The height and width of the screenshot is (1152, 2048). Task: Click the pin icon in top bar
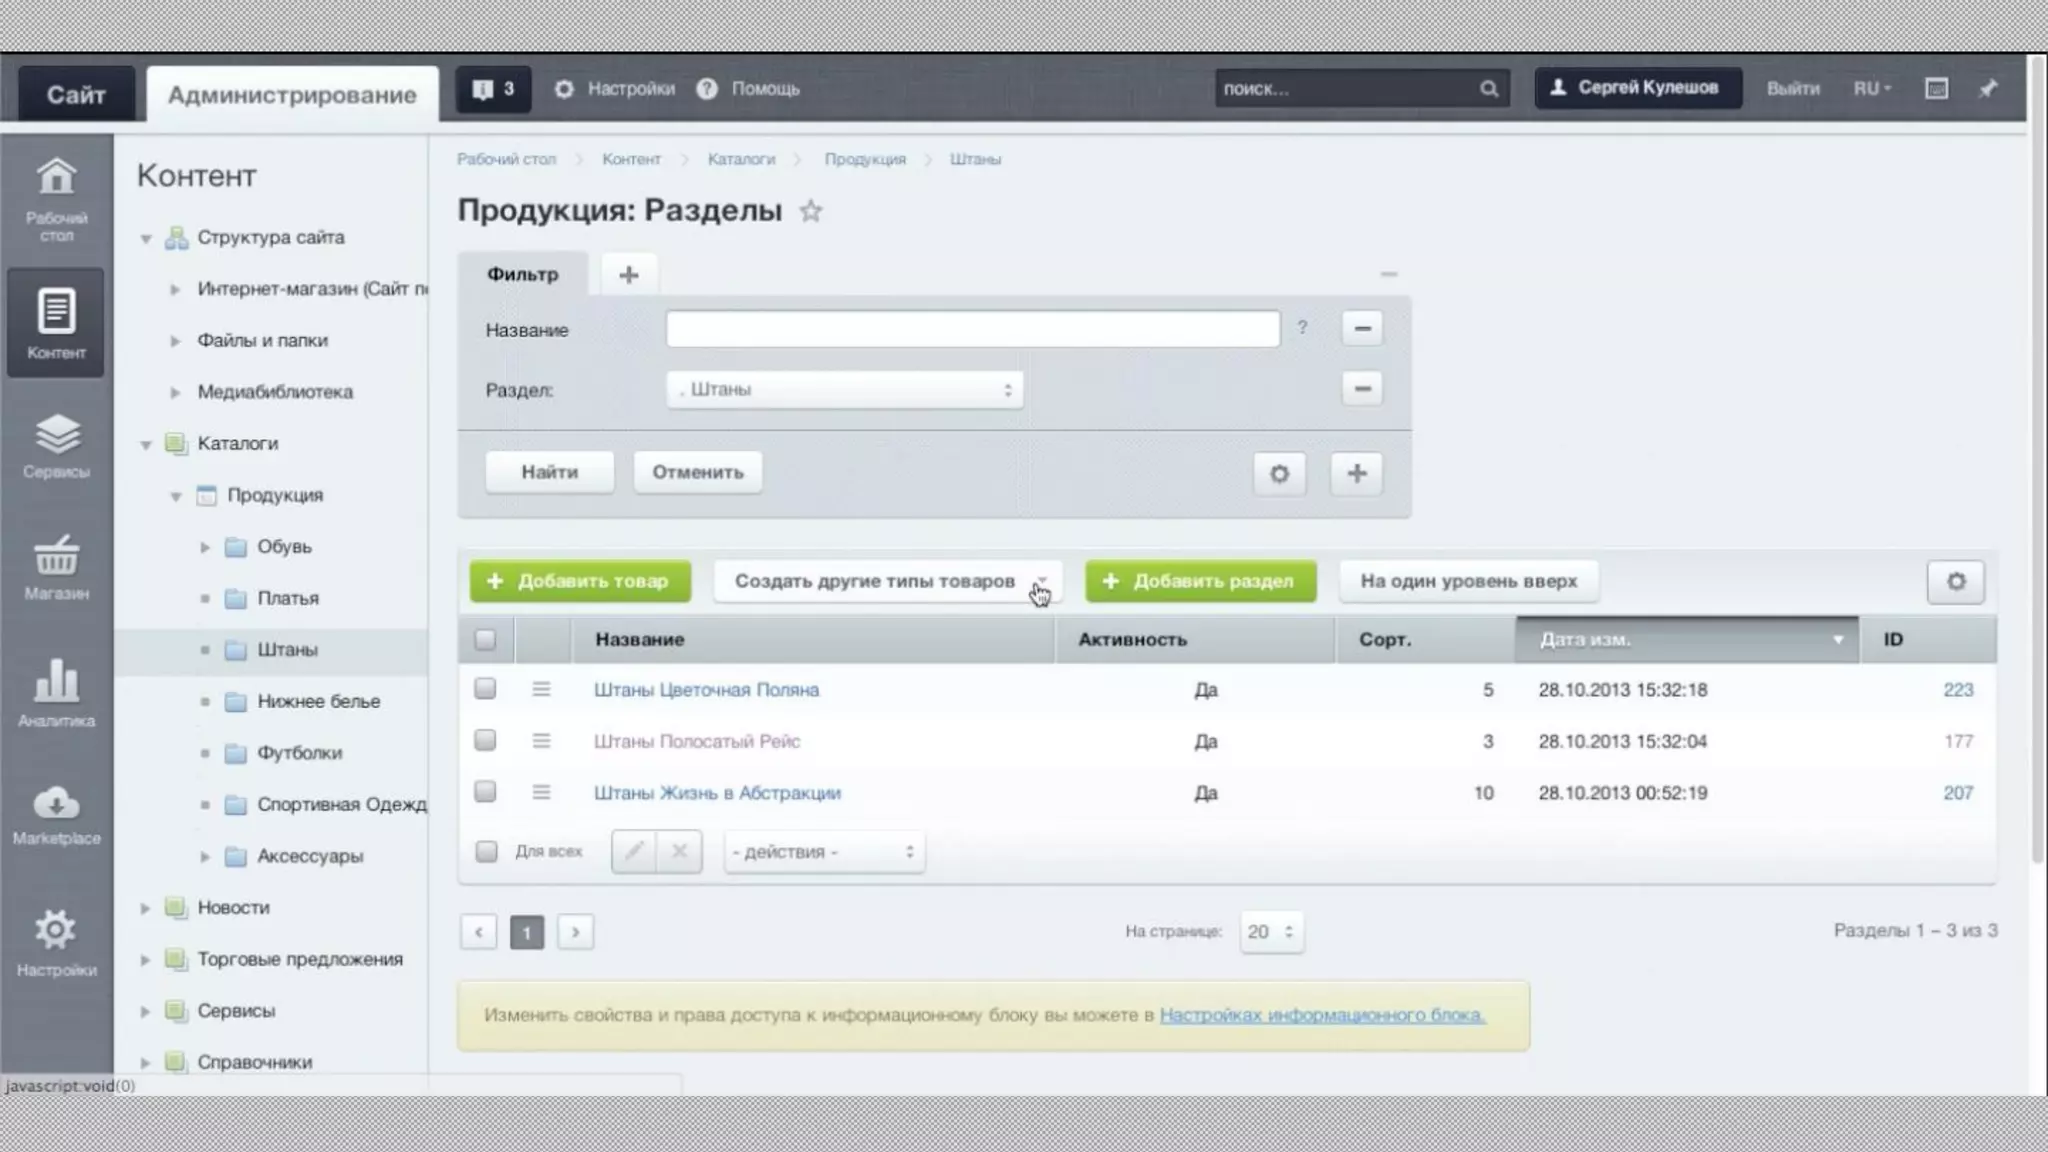1988,88
